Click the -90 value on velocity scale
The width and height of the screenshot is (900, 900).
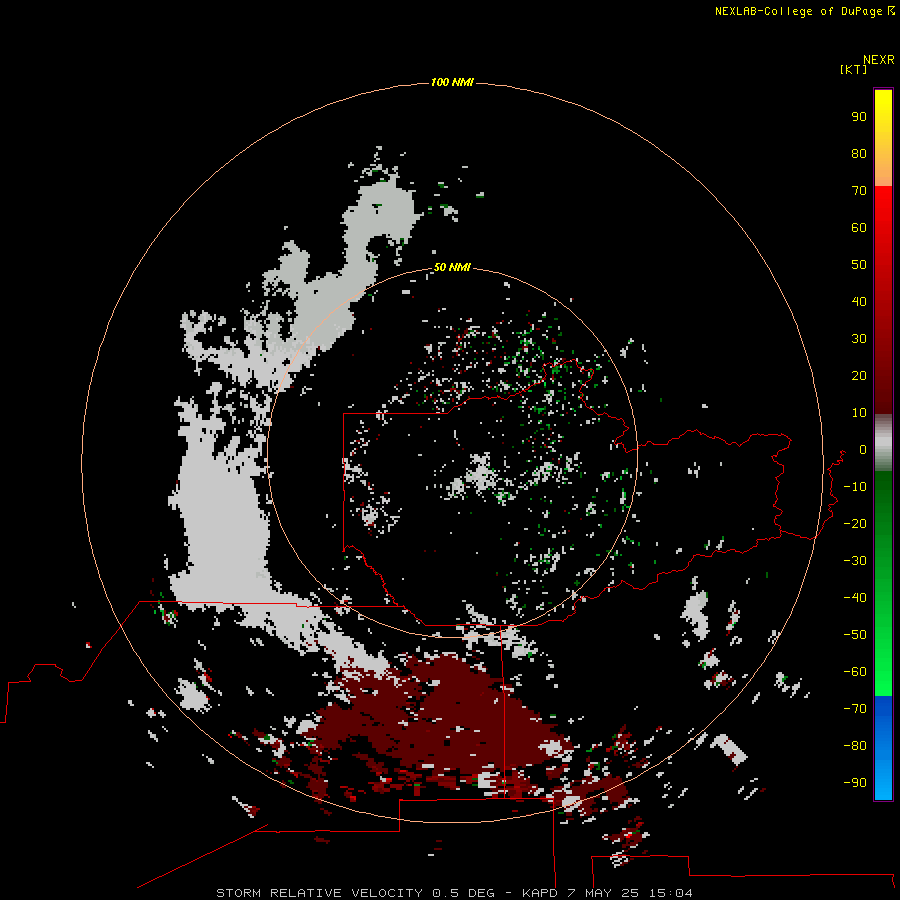(855, 782)
